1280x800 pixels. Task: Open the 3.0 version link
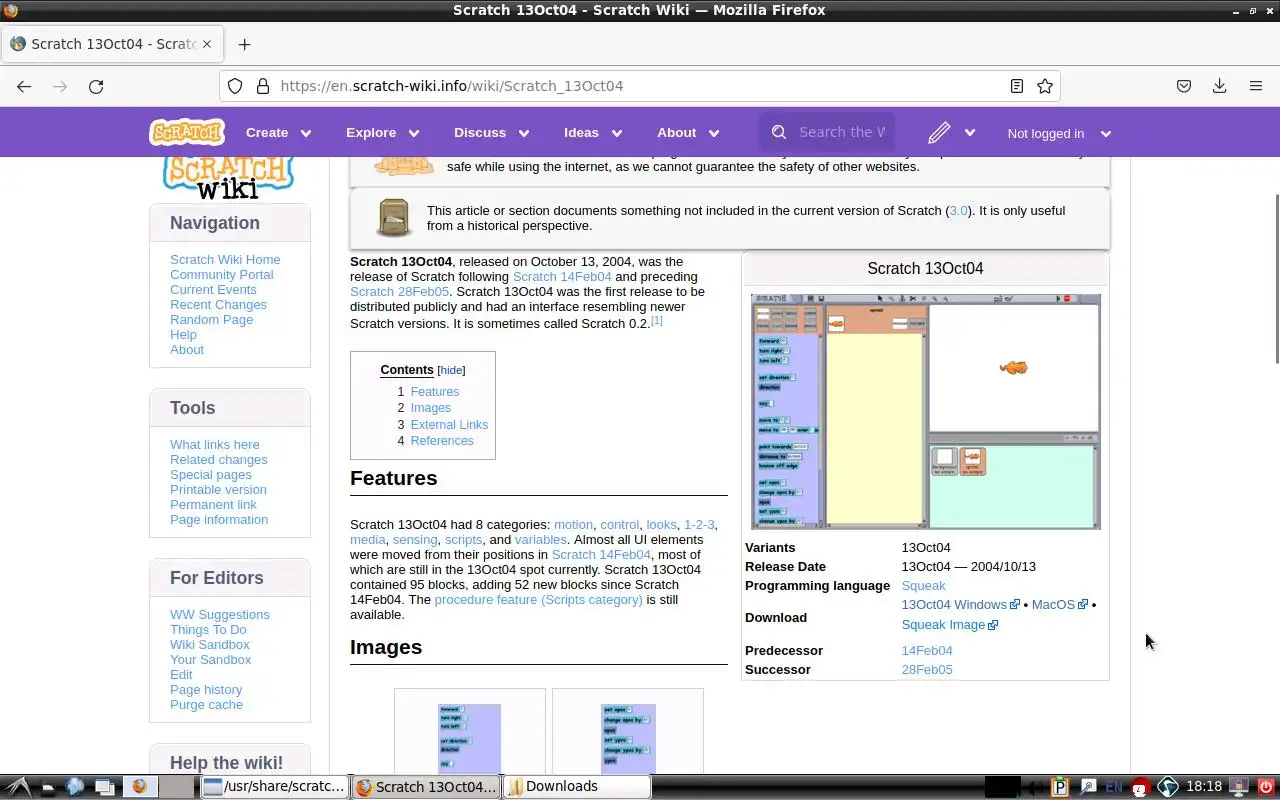958,211
